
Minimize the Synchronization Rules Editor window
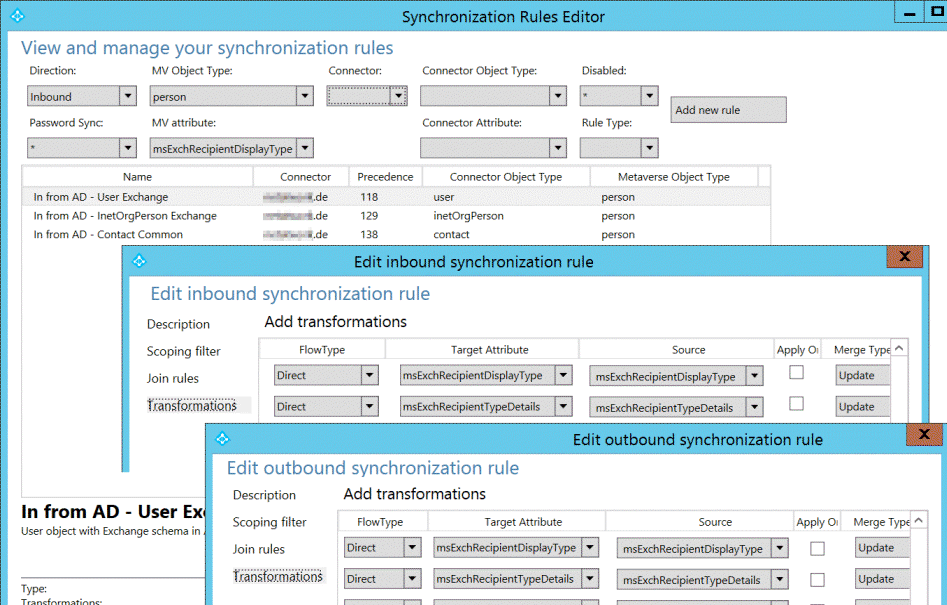pos(910,13)
